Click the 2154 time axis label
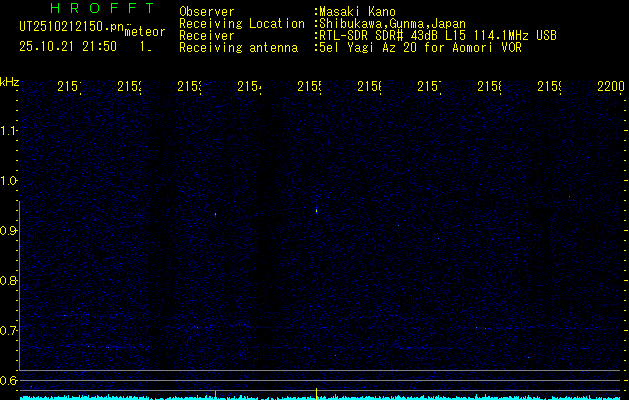629x400 pixels. coord(249,86)
